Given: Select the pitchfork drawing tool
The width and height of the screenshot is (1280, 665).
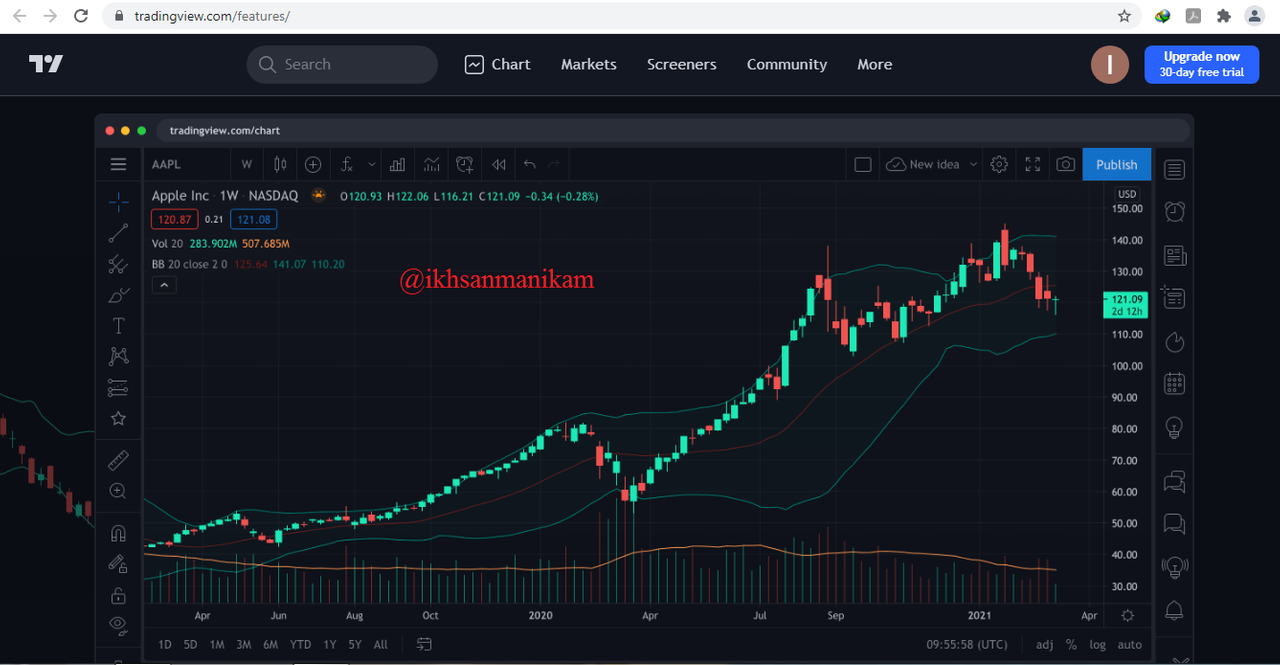Looking at the screenshot, I should click(118, 264).
